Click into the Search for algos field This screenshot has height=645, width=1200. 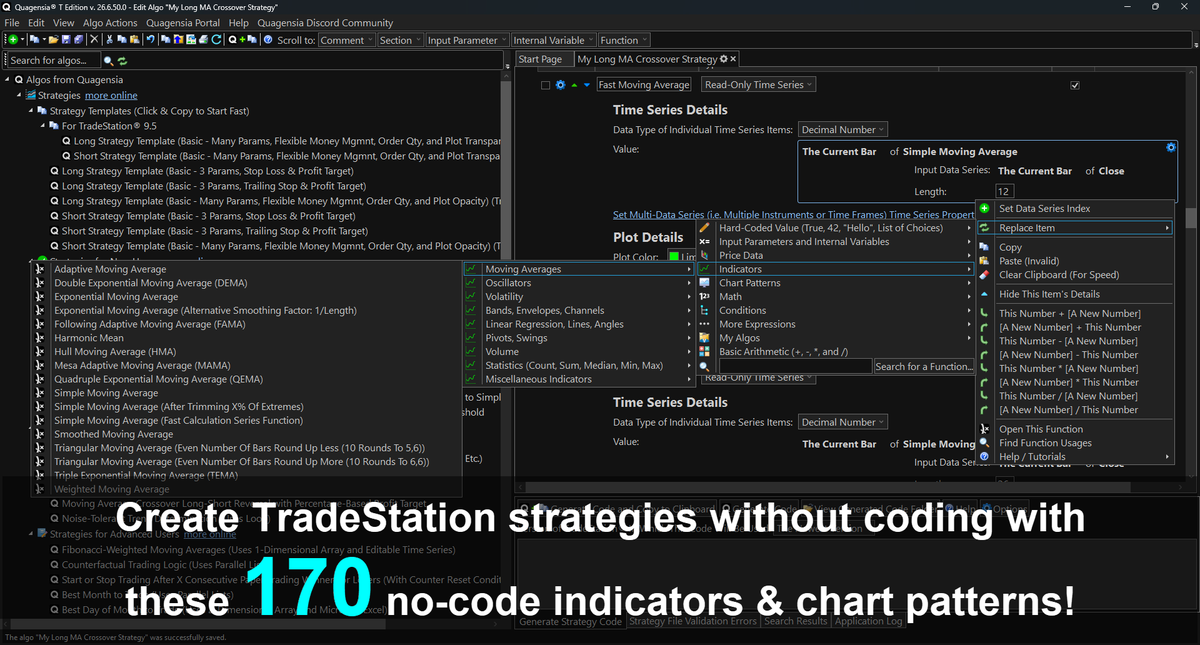[53, 61]
